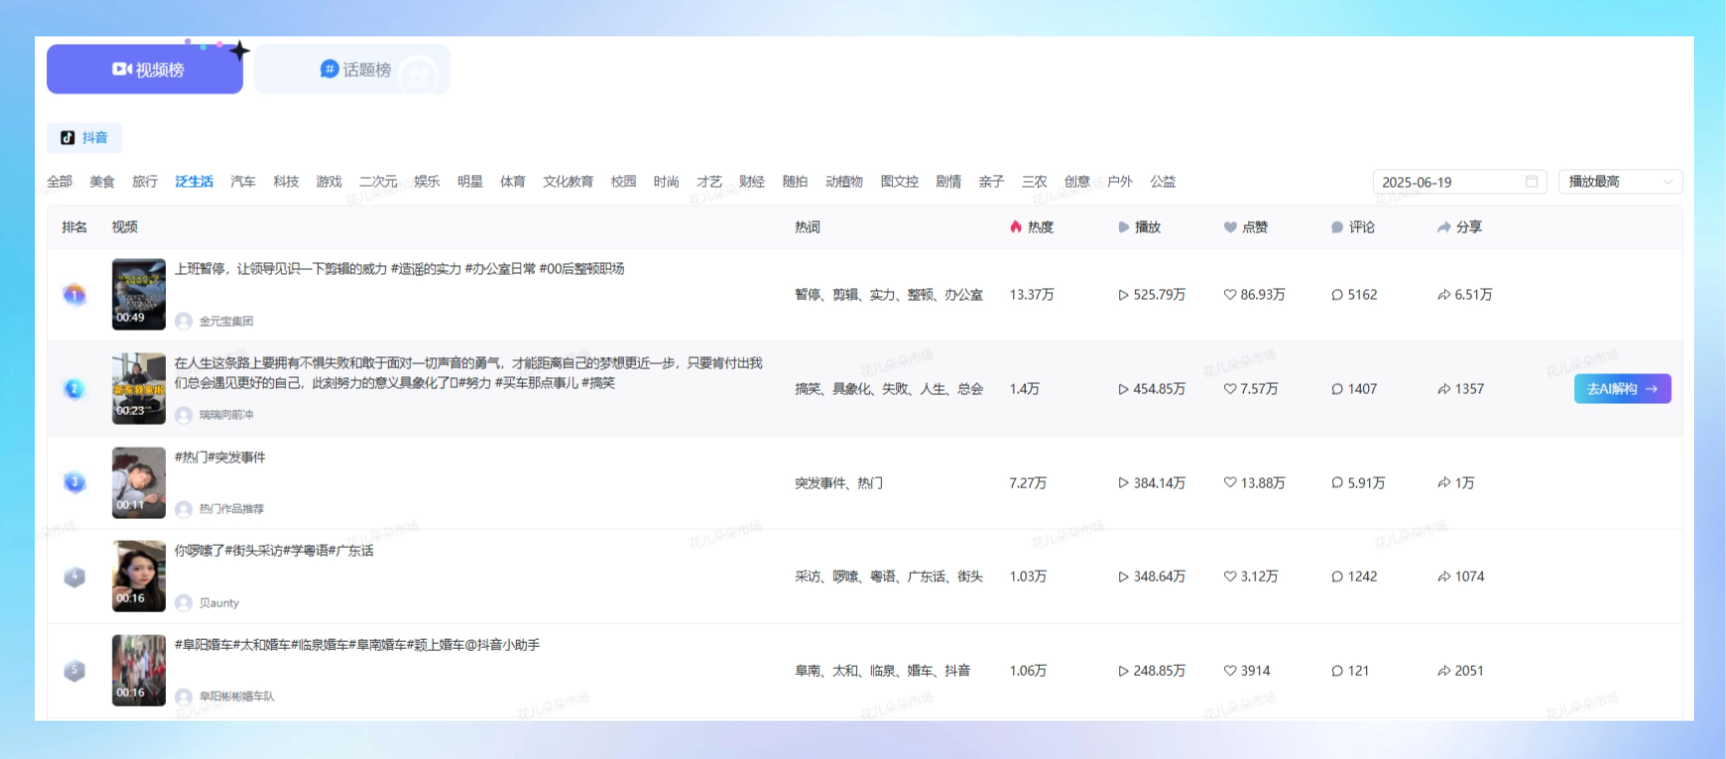Viewport: 1726px width, 759px height.
Task: Open video title starting 在人生这条路上
Action: [x=468, y=373]
